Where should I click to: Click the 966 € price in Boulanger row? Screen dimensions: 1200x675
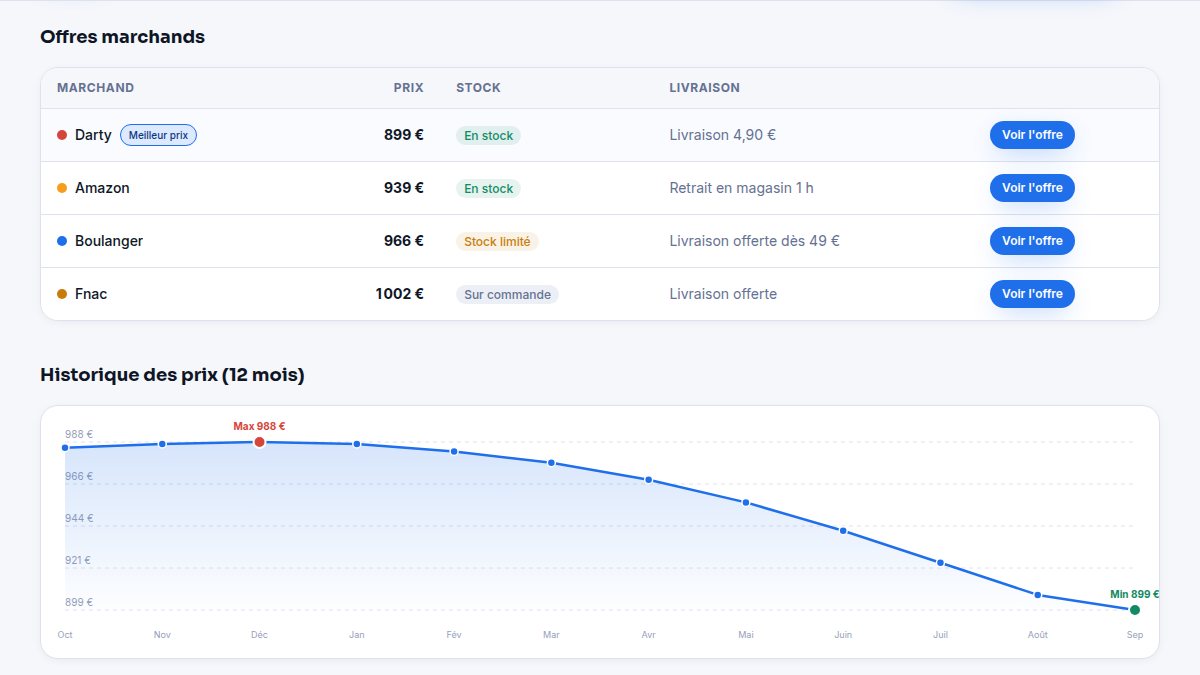pyautogui.click(x=404, y=241)
